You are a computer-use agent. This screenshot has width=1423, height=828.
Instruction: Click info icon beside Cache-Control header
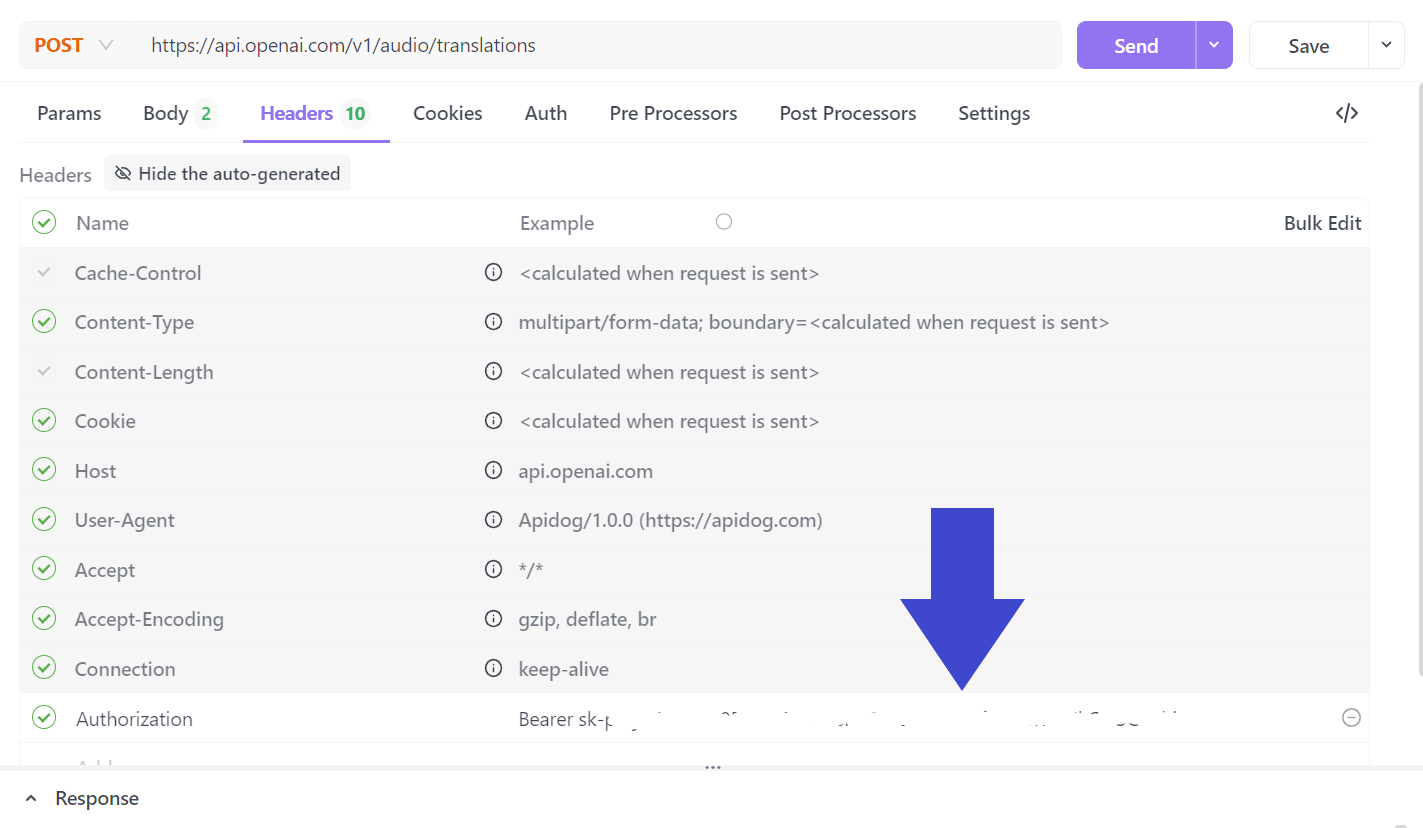[493, 272]
